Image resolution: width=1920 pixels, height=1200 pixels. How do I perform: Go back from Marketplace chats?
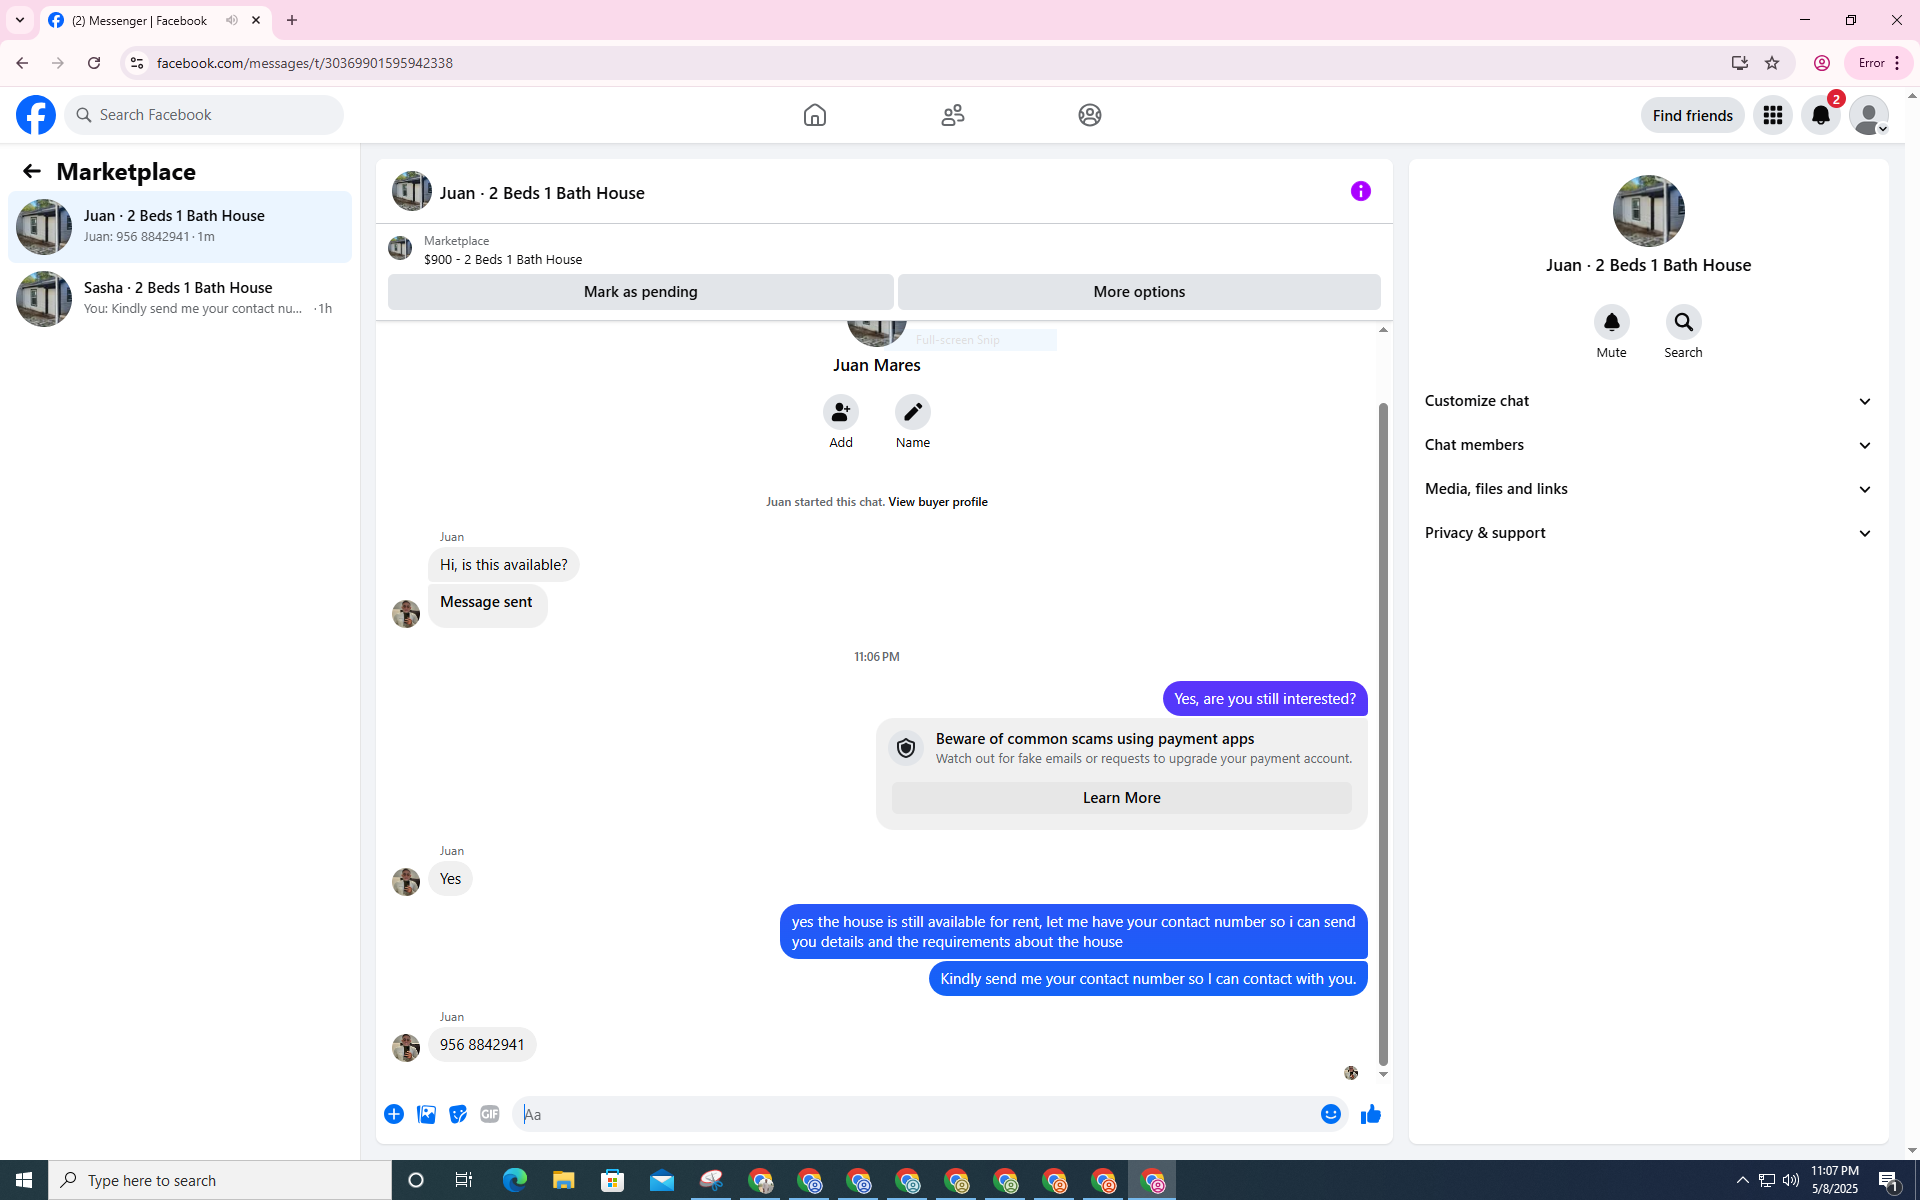coord(32,171)
